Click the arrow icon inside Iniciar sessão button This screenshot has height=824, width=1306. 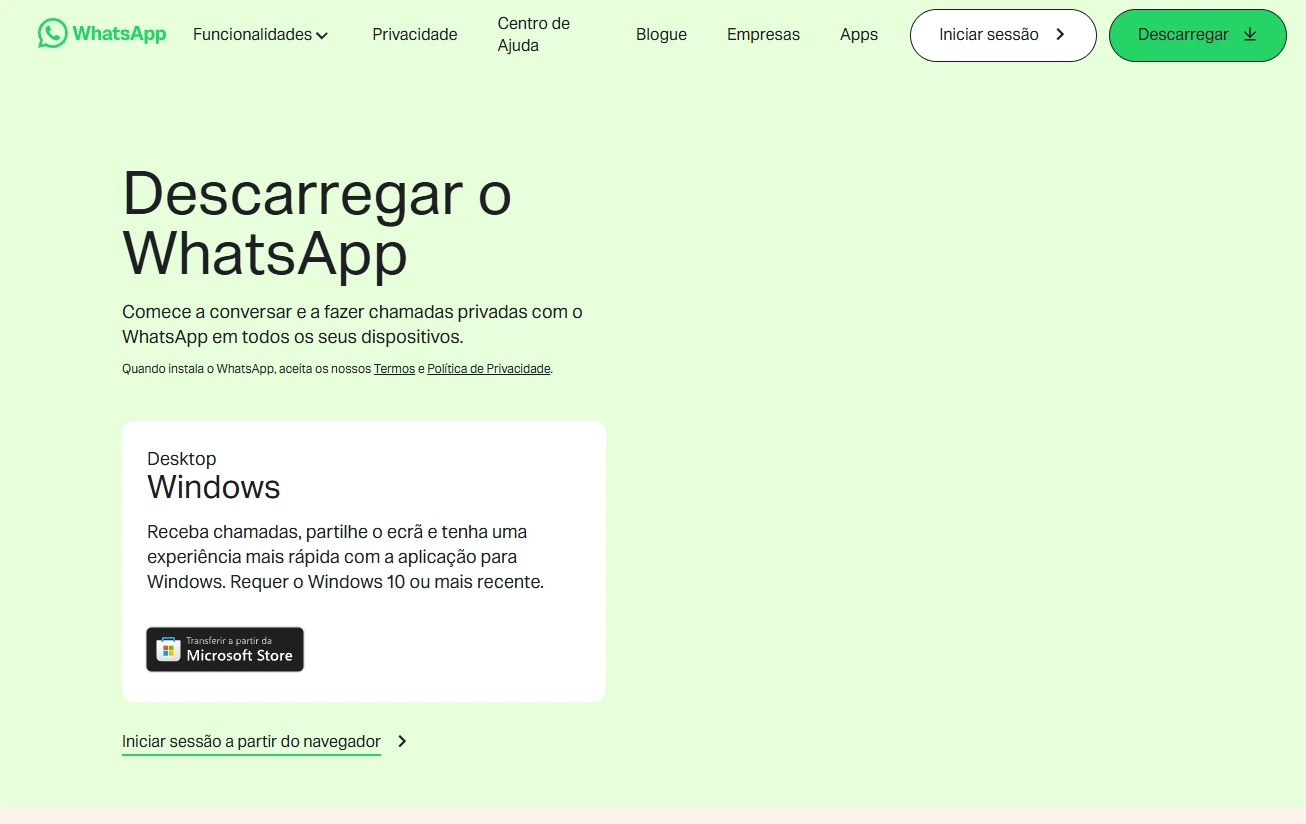(1059, 34)
